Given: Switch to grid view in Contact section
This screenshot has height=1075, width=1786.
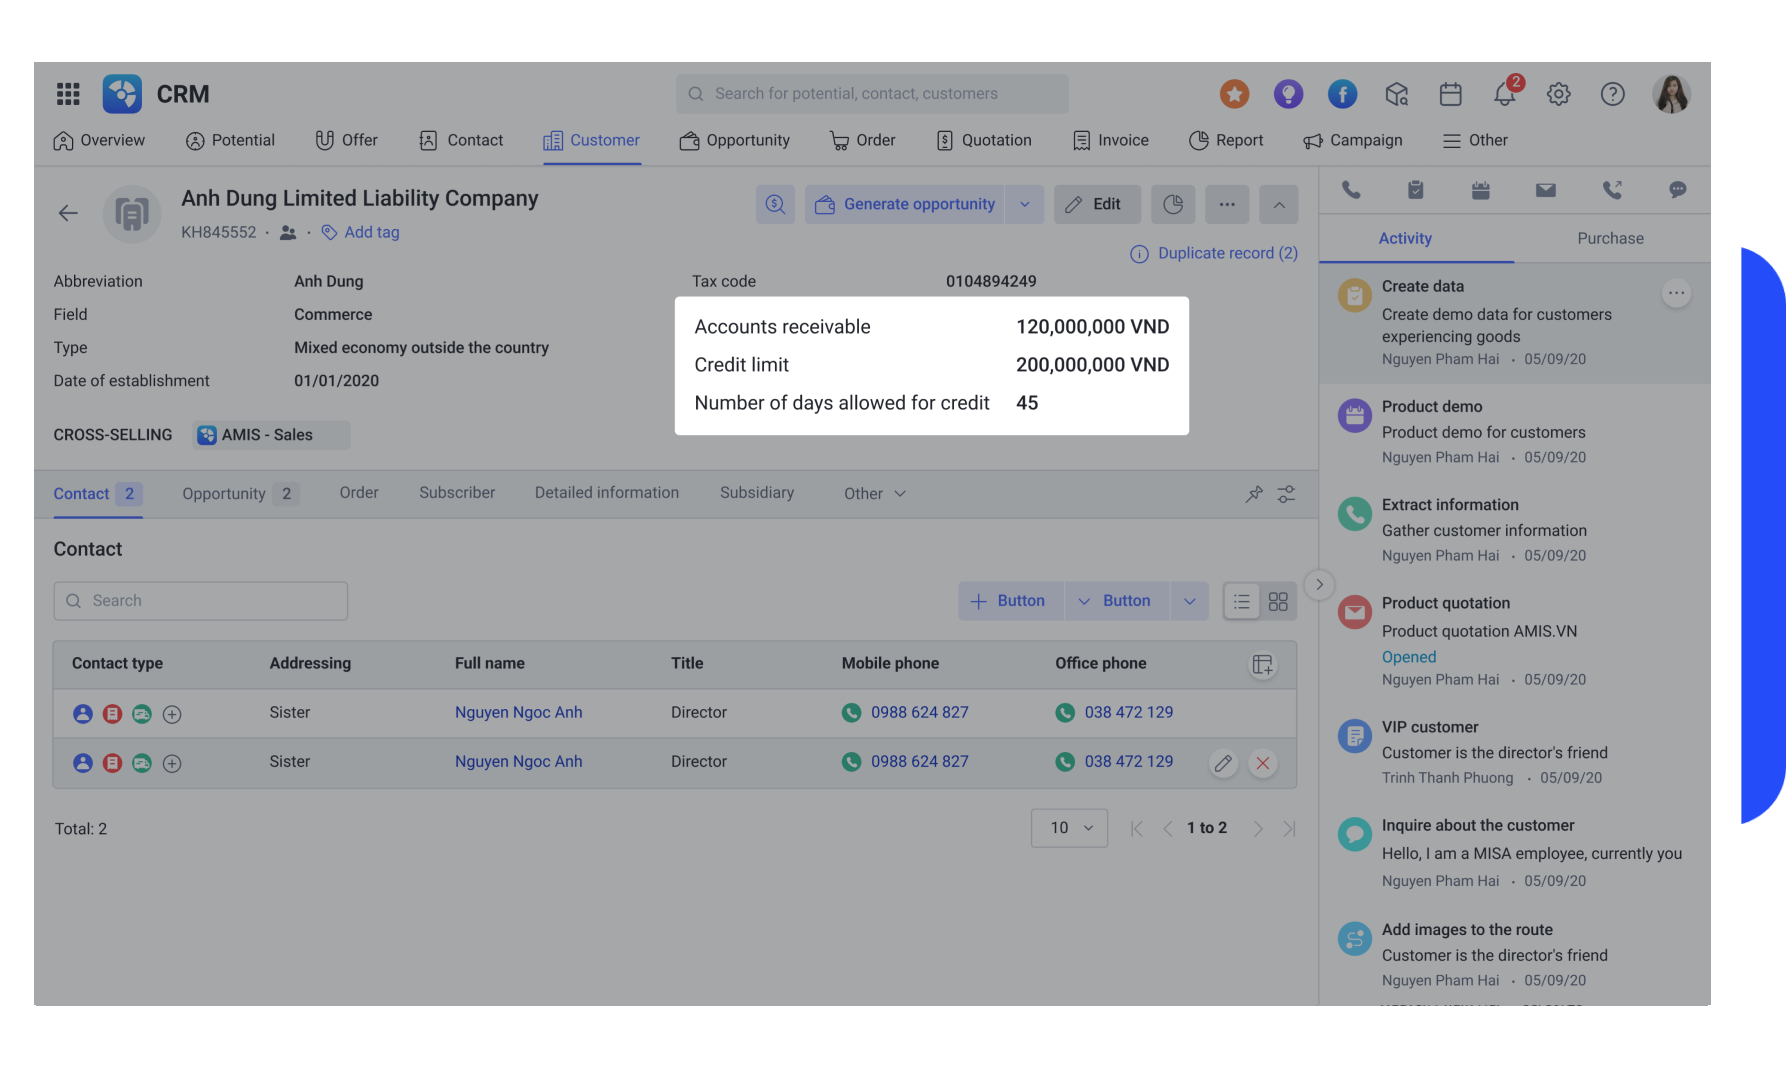Looking at the screenshot, I should [x=1277, y=600].
